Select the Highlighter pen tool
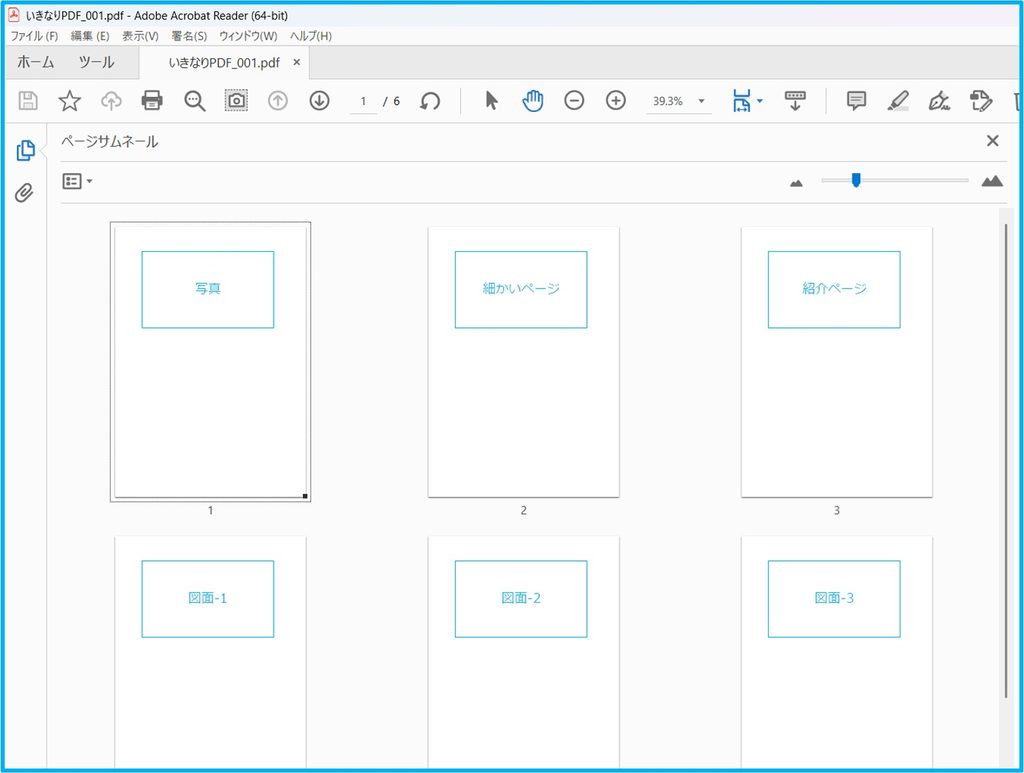Screen dimensions: 1024x773 (x=898, y=101)
